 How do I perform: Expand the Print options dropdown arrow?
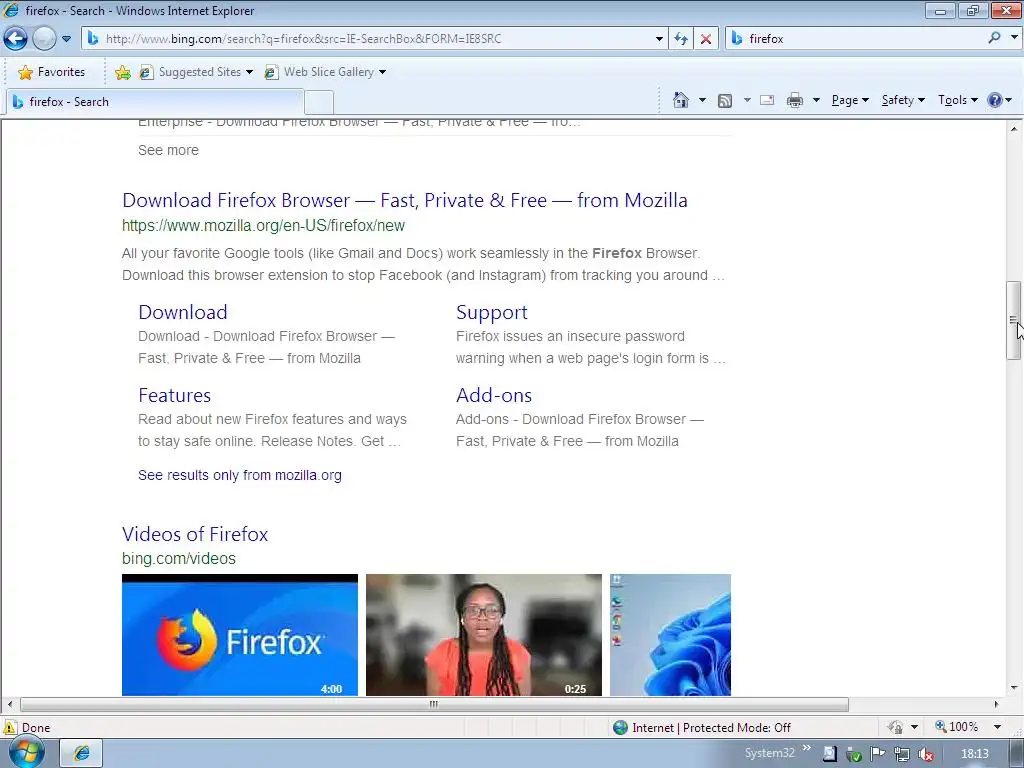[x=816, y=100]
